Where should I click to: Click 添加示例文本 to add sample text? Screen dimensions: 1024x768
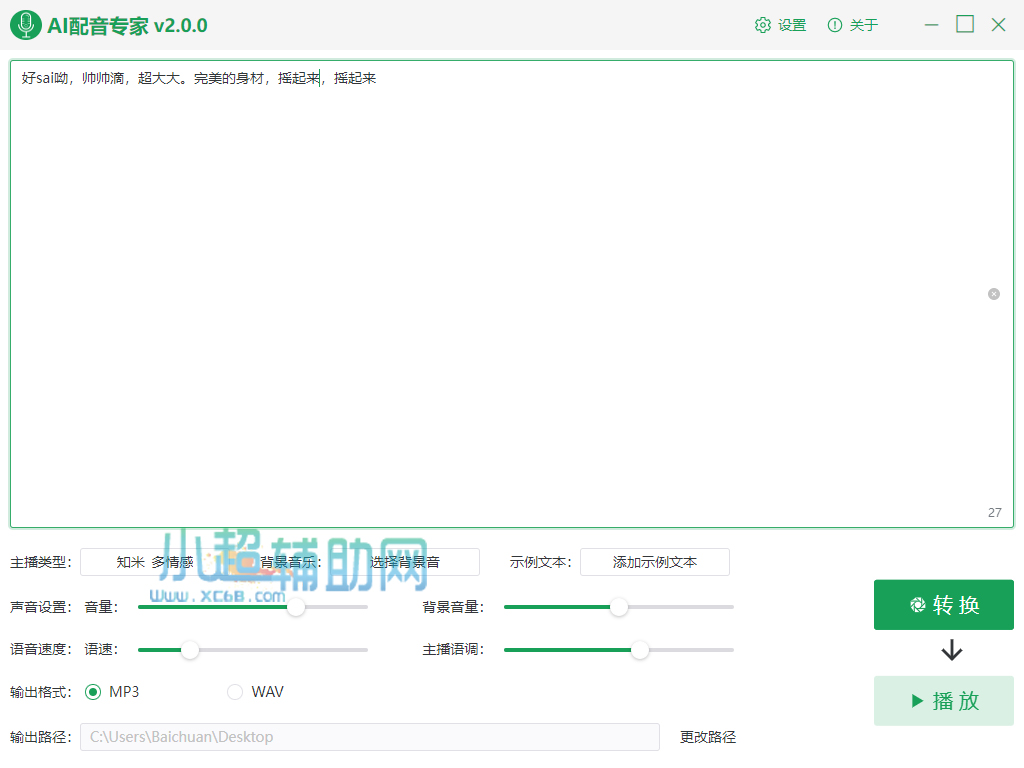[655, 562]
